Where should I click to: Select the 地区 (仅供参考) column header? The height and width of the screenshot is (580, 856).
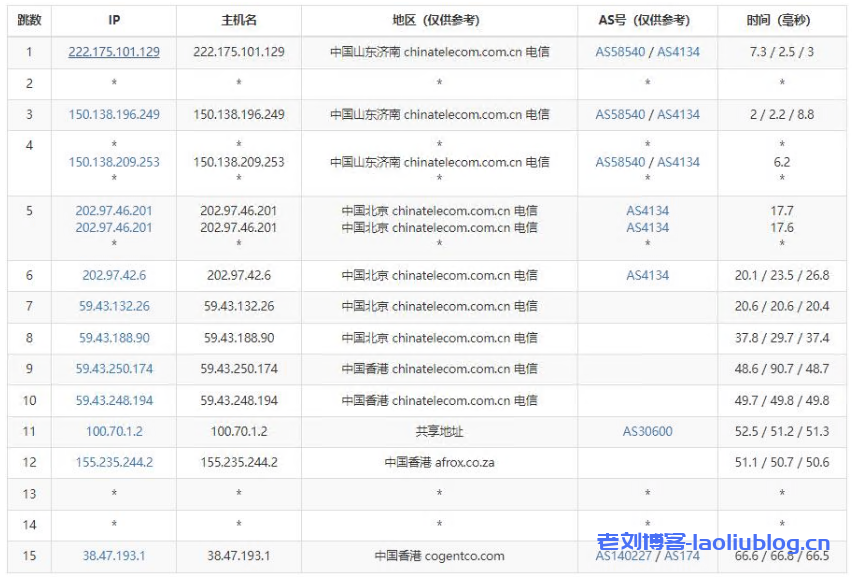point(439,20)
